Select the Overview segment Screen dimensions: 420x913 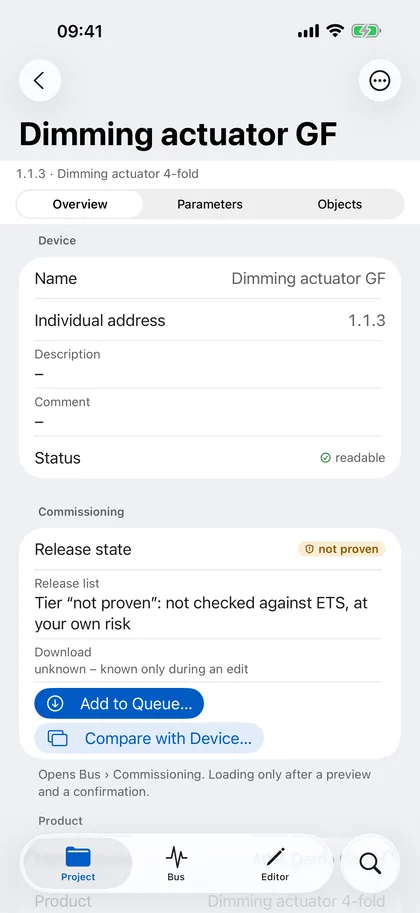(80, 204)
